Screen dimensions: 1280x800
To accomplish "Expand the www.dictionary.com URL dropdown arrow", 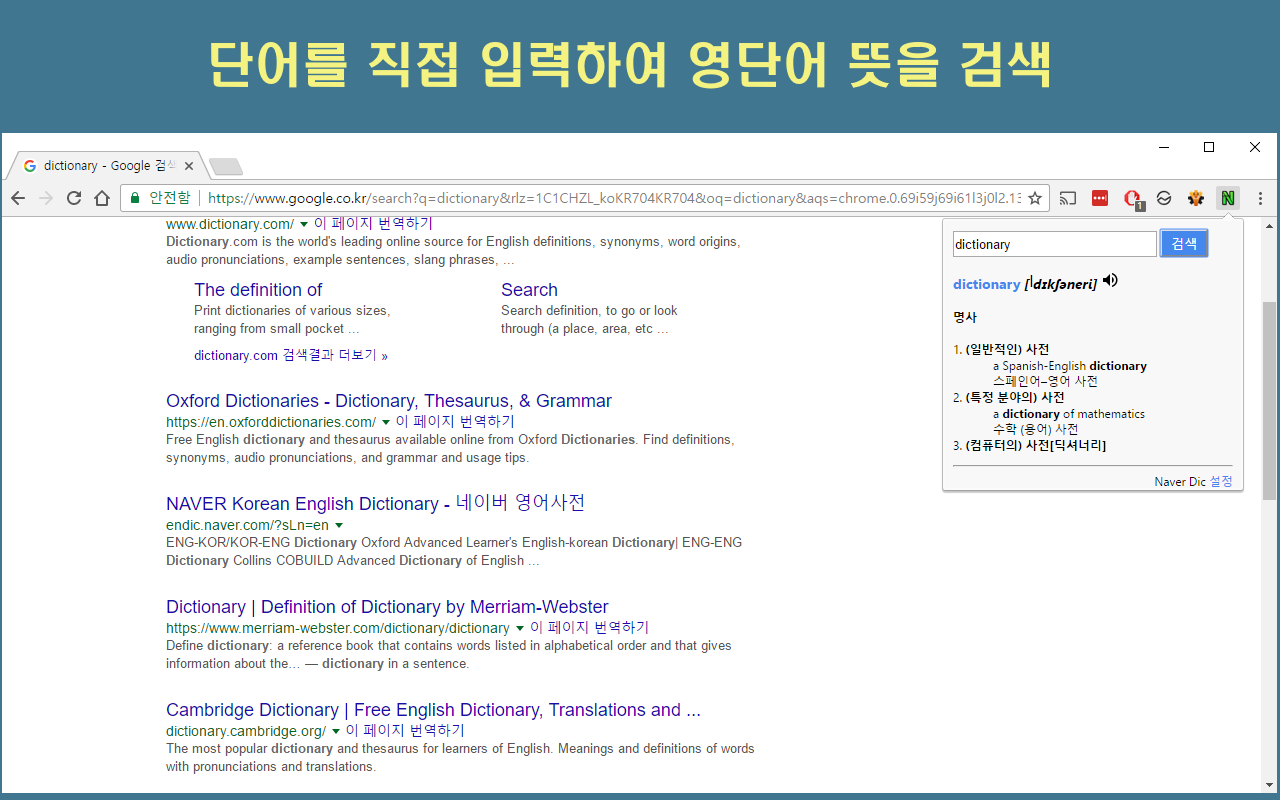I will point(304,224).
